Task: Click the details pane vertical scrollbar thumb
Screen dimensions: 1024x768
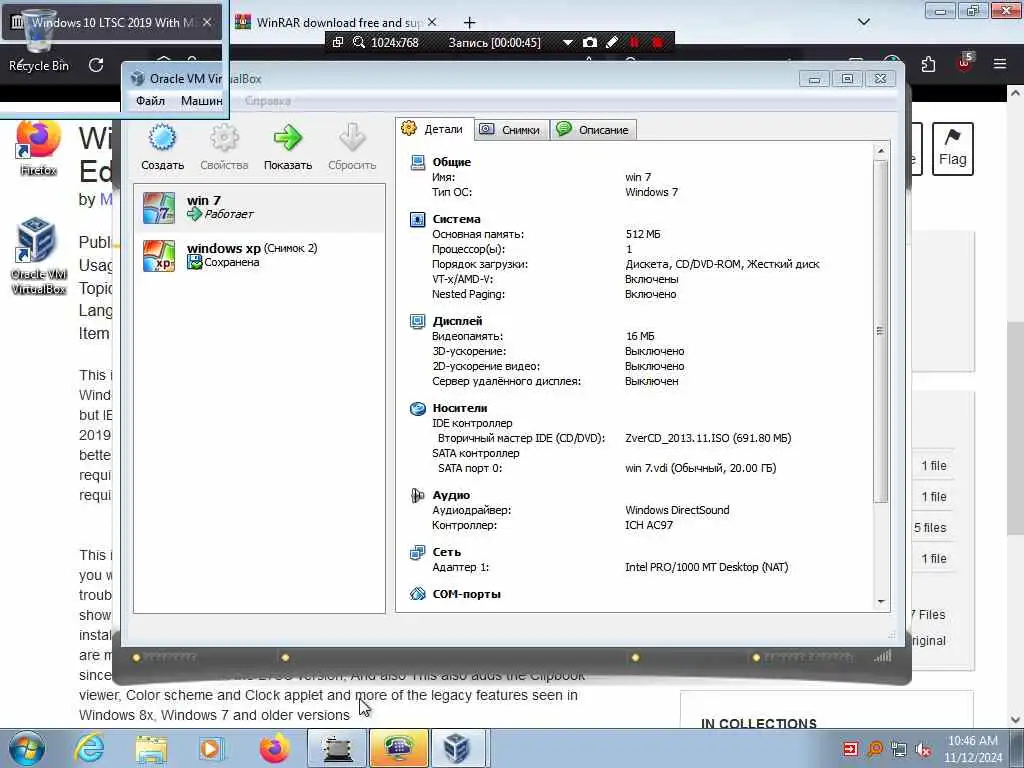Action: coord(881,331)
